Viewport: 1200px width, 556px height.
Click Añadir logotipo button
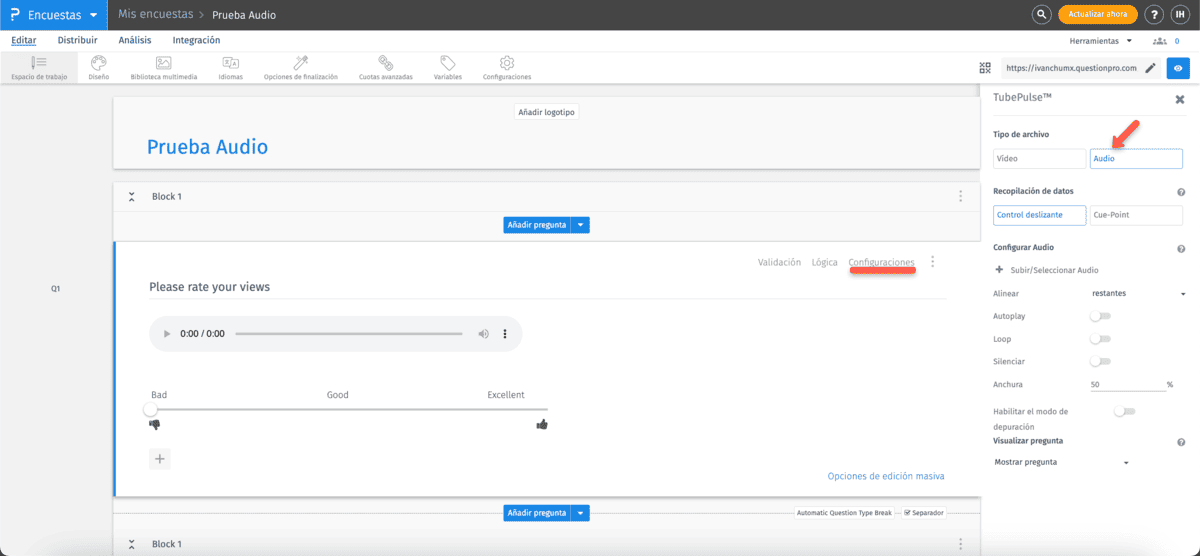(546, 112)
